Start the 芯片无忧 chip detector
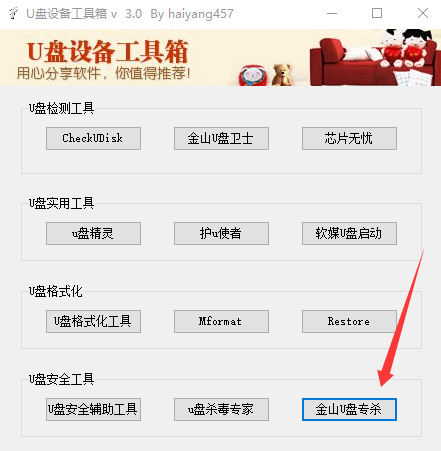The height and width of the screenshot is (451, 441). pyautogui.click(x=349, y=138)
